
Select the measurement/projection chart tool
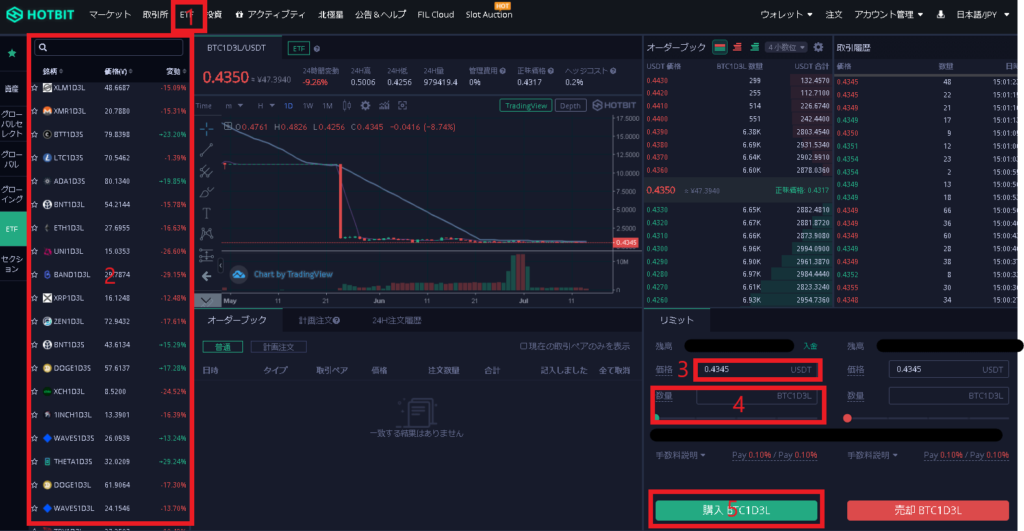(x=206, y=255)
